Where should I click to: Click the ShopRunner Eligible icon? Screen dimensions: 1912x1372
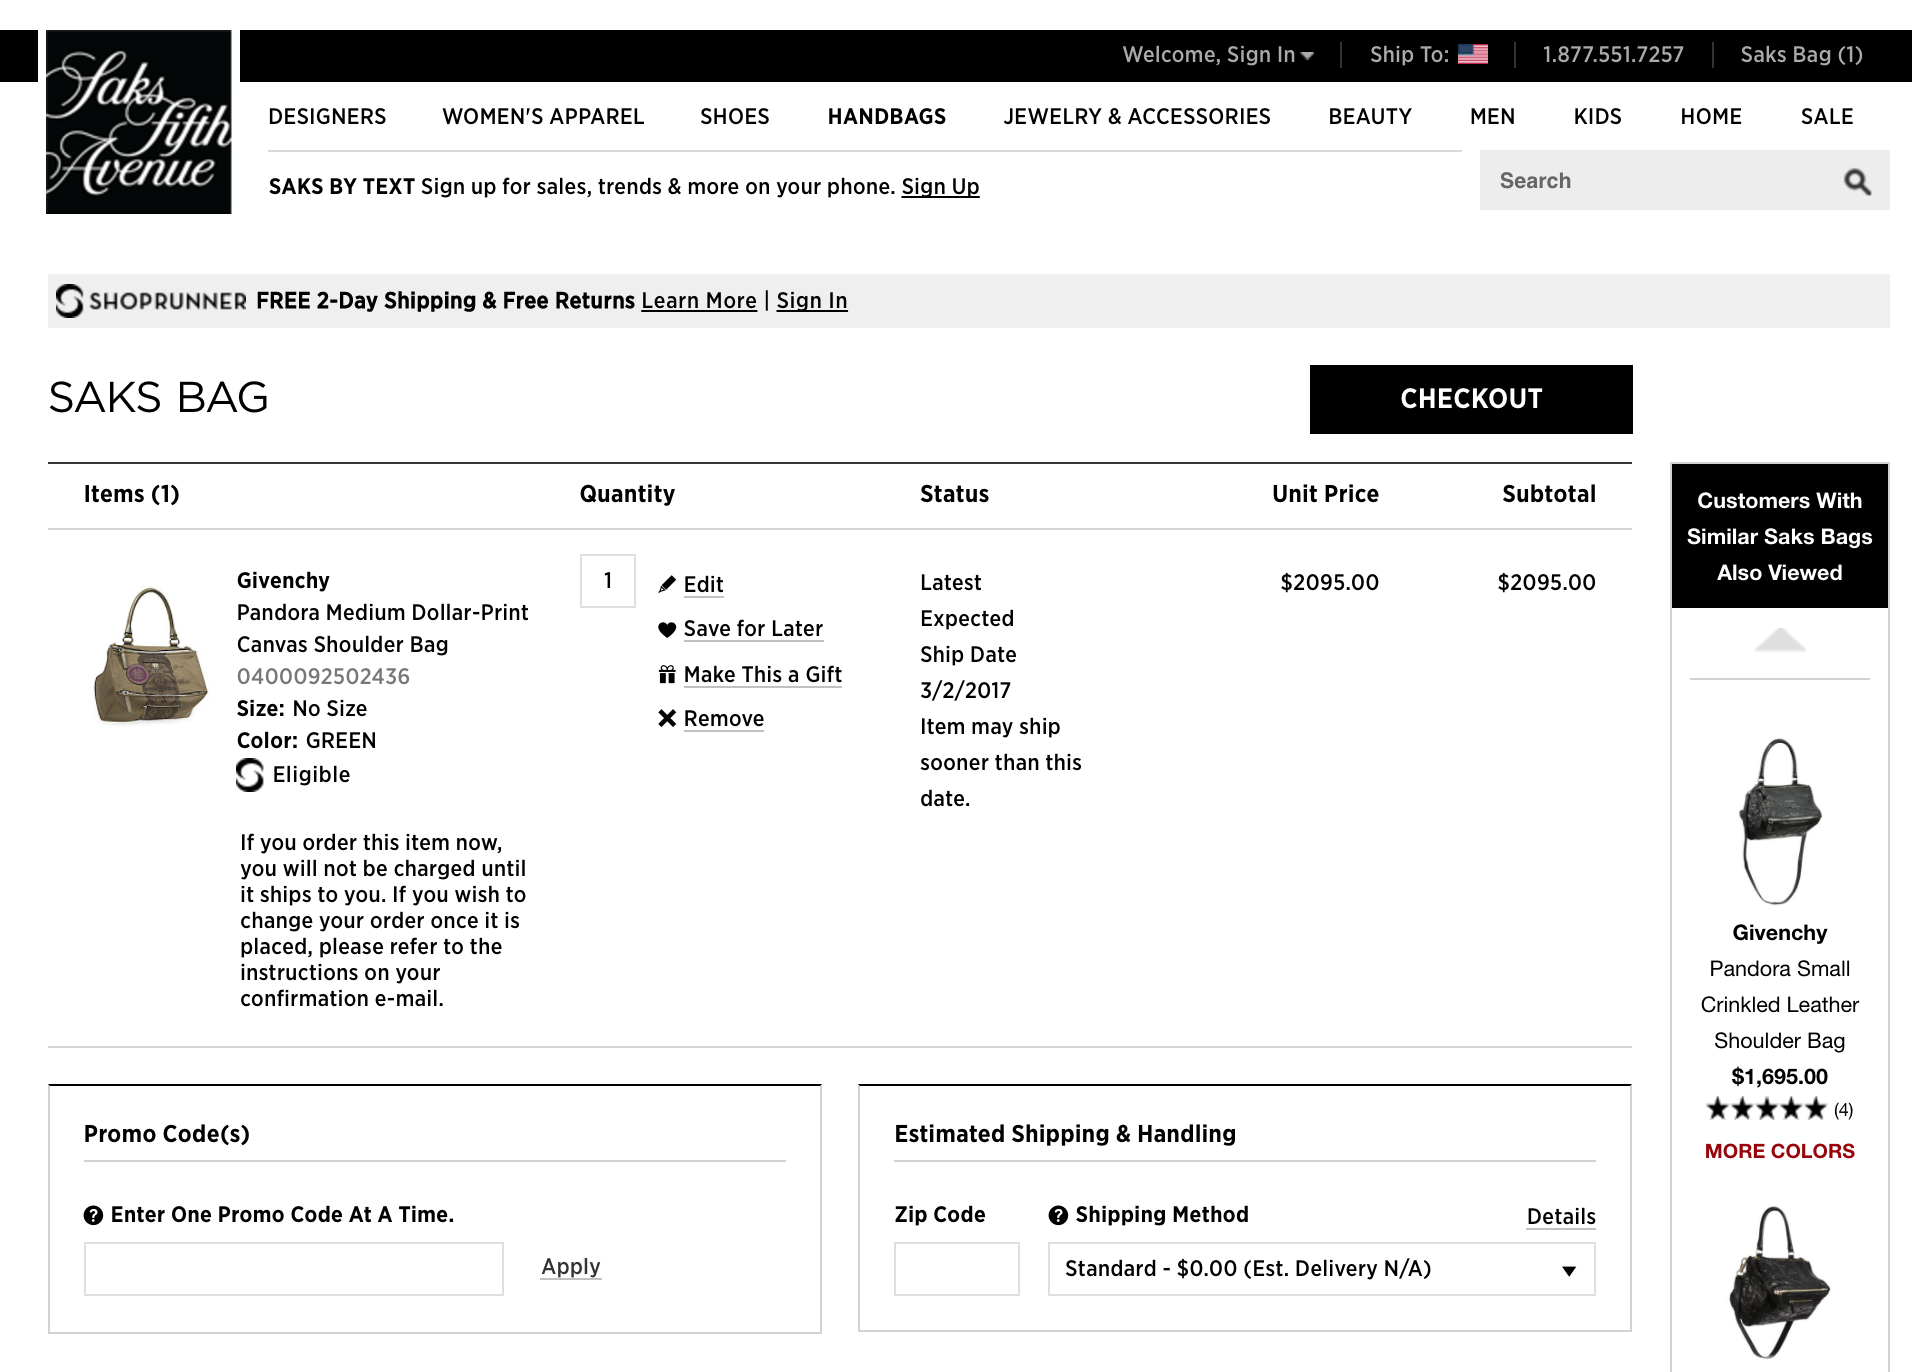tap(250, 775)
